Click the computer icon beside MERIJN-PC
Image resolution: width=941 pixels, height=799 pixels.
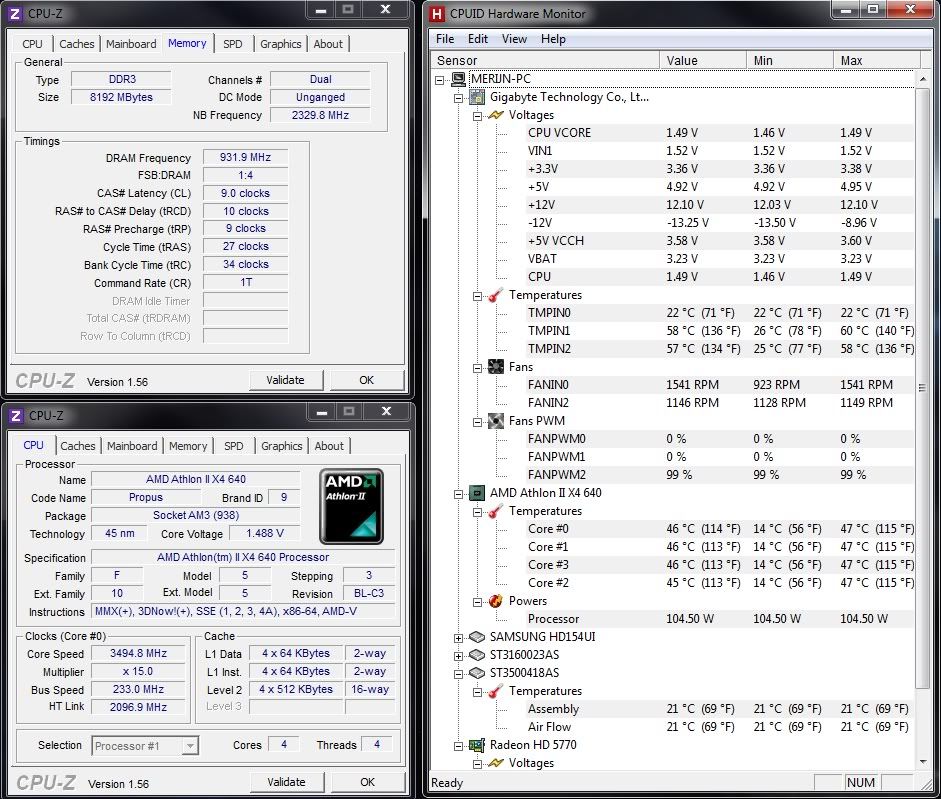point(458,79)
